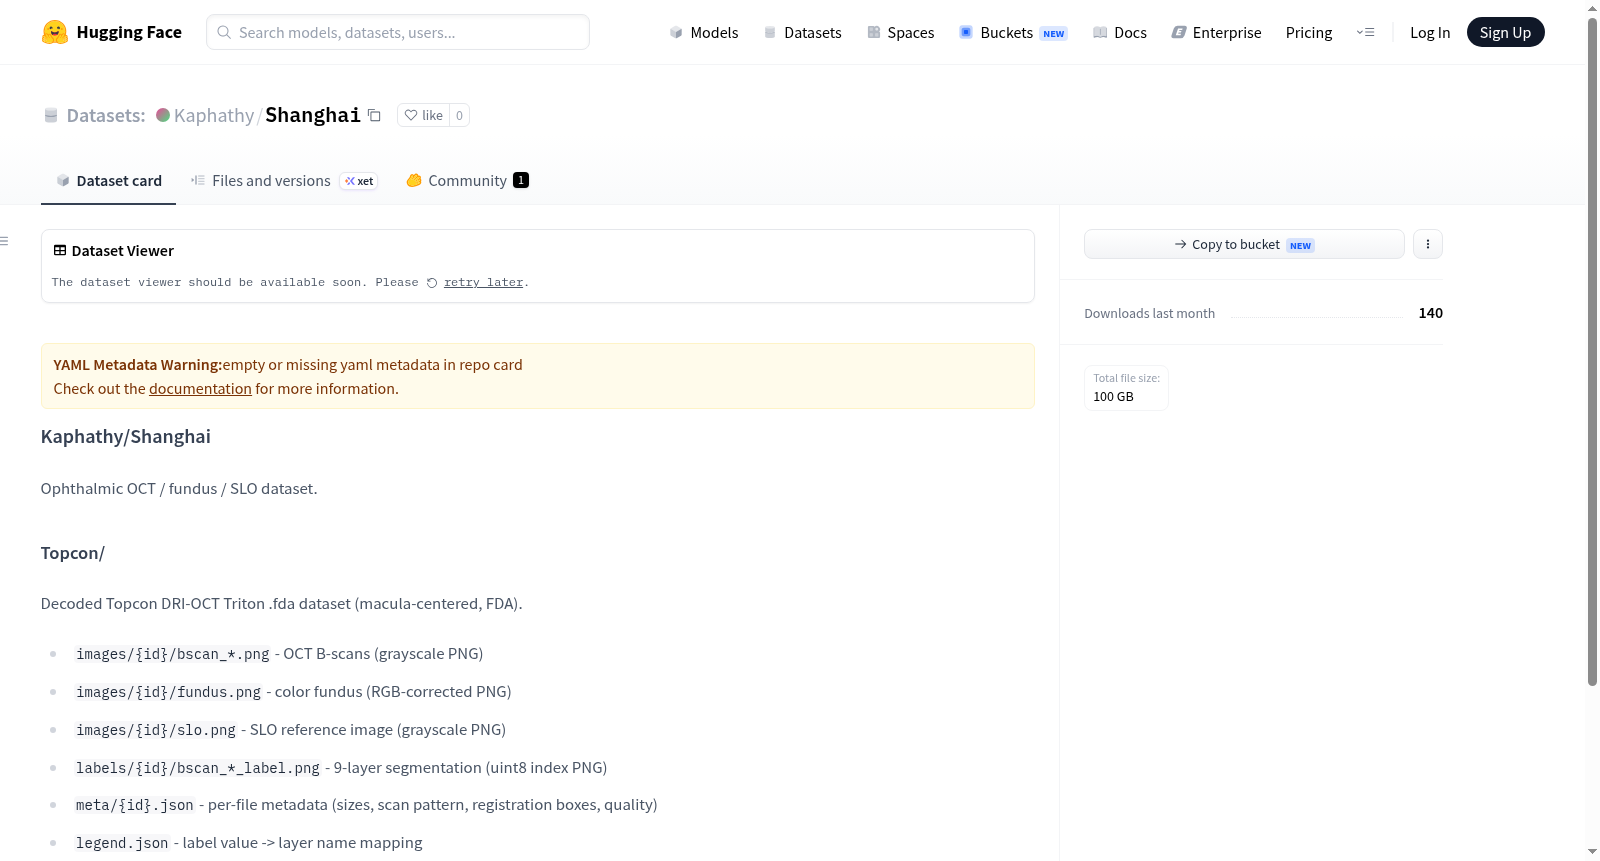Focus the search models input field

click(398, 32)
